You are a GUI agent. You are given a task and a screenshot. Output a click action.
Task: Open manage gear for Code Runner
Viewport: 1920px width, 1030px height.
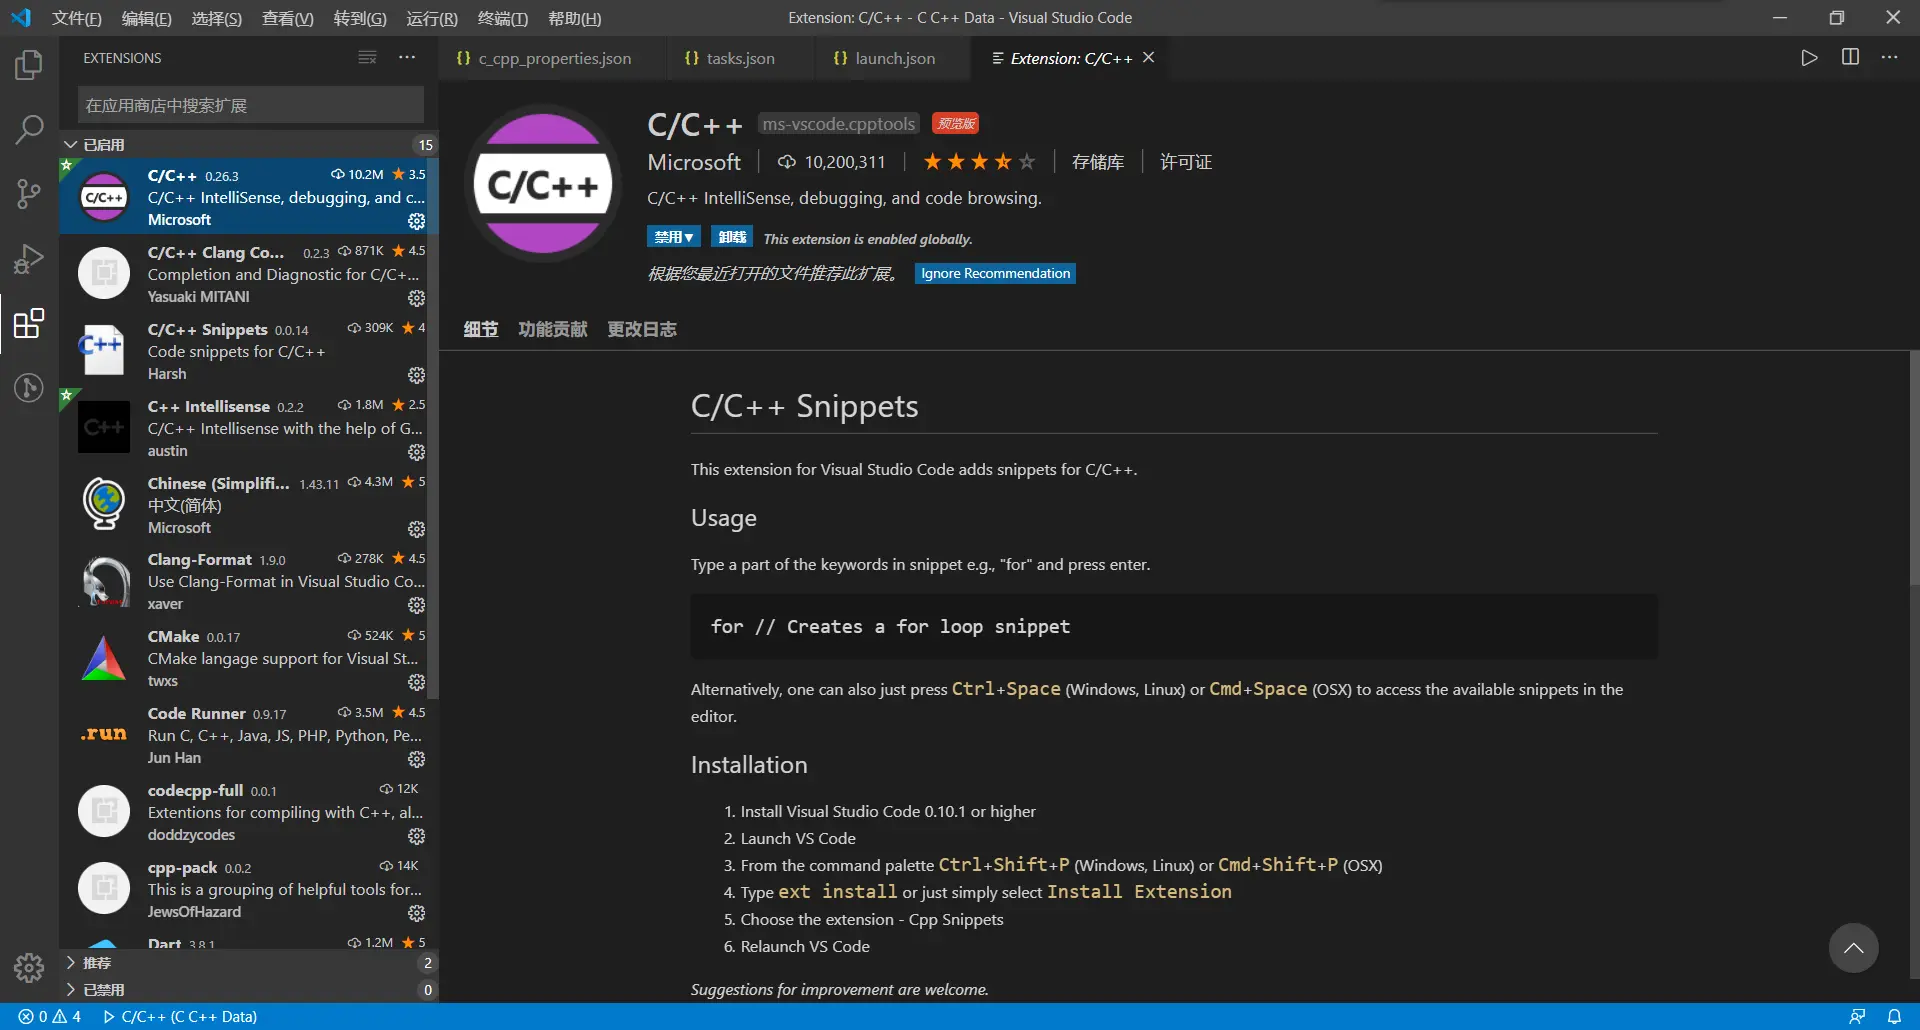417,759
